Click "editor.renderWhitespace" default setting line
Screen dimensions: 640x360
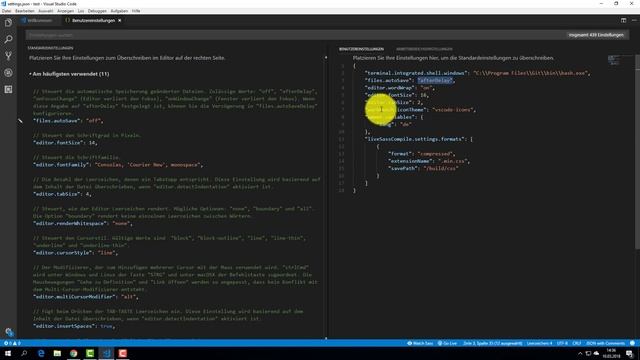point(83,224)
